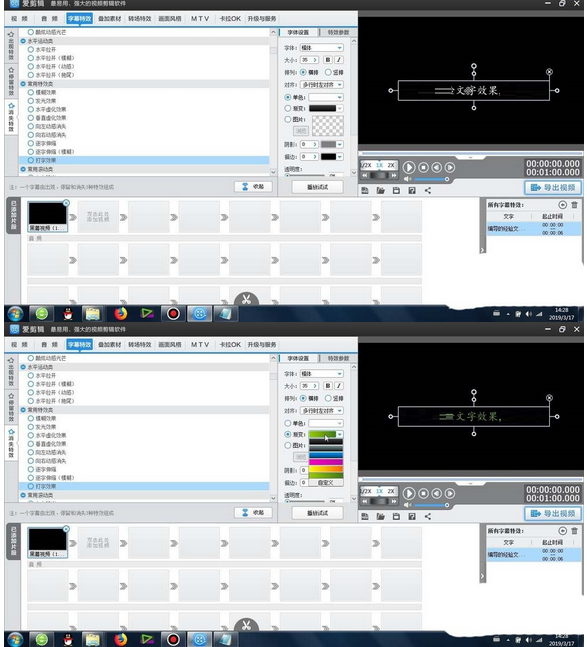Open the 描边 stroke color dropdown in the upper window

click(x=339, y=157)
